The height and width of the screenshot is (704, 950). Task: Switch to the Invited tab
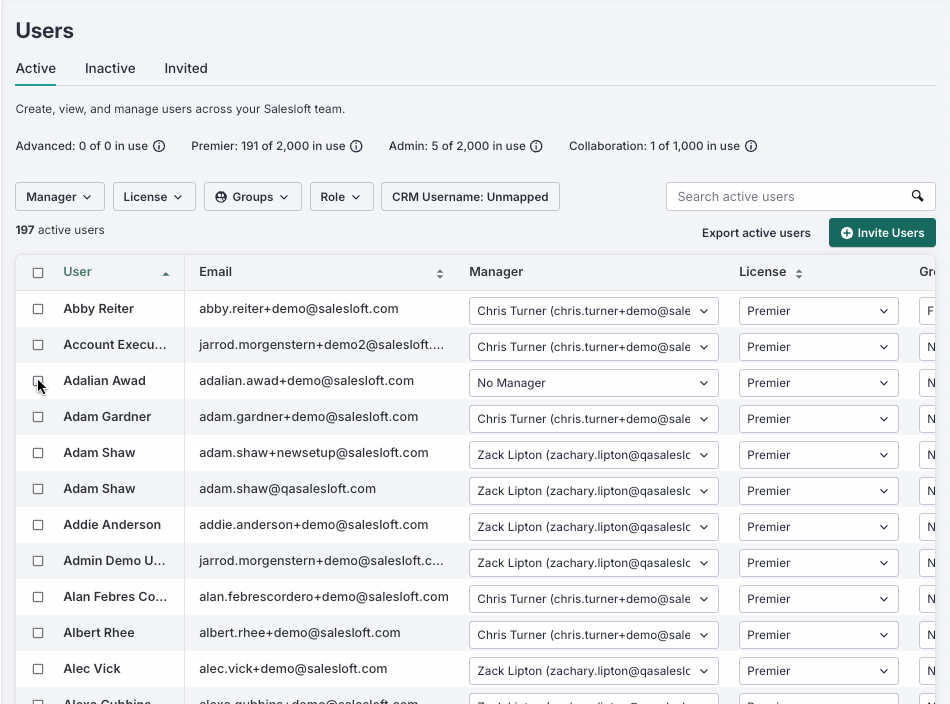(x=186, y=68)
